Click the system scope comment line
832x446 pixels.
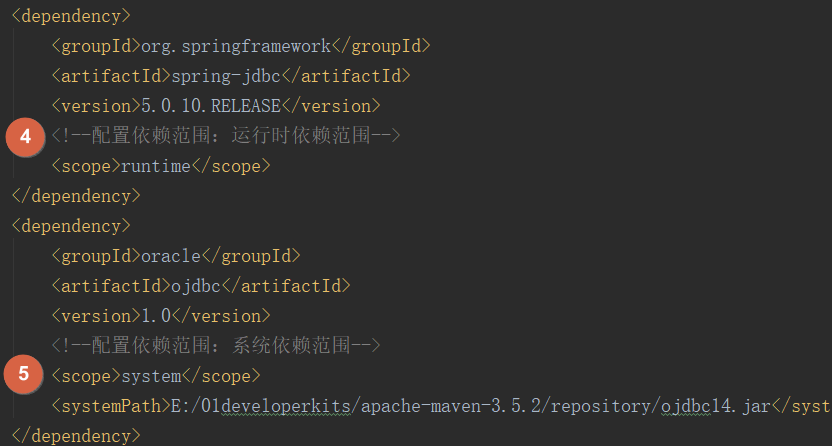coord(216,346)
